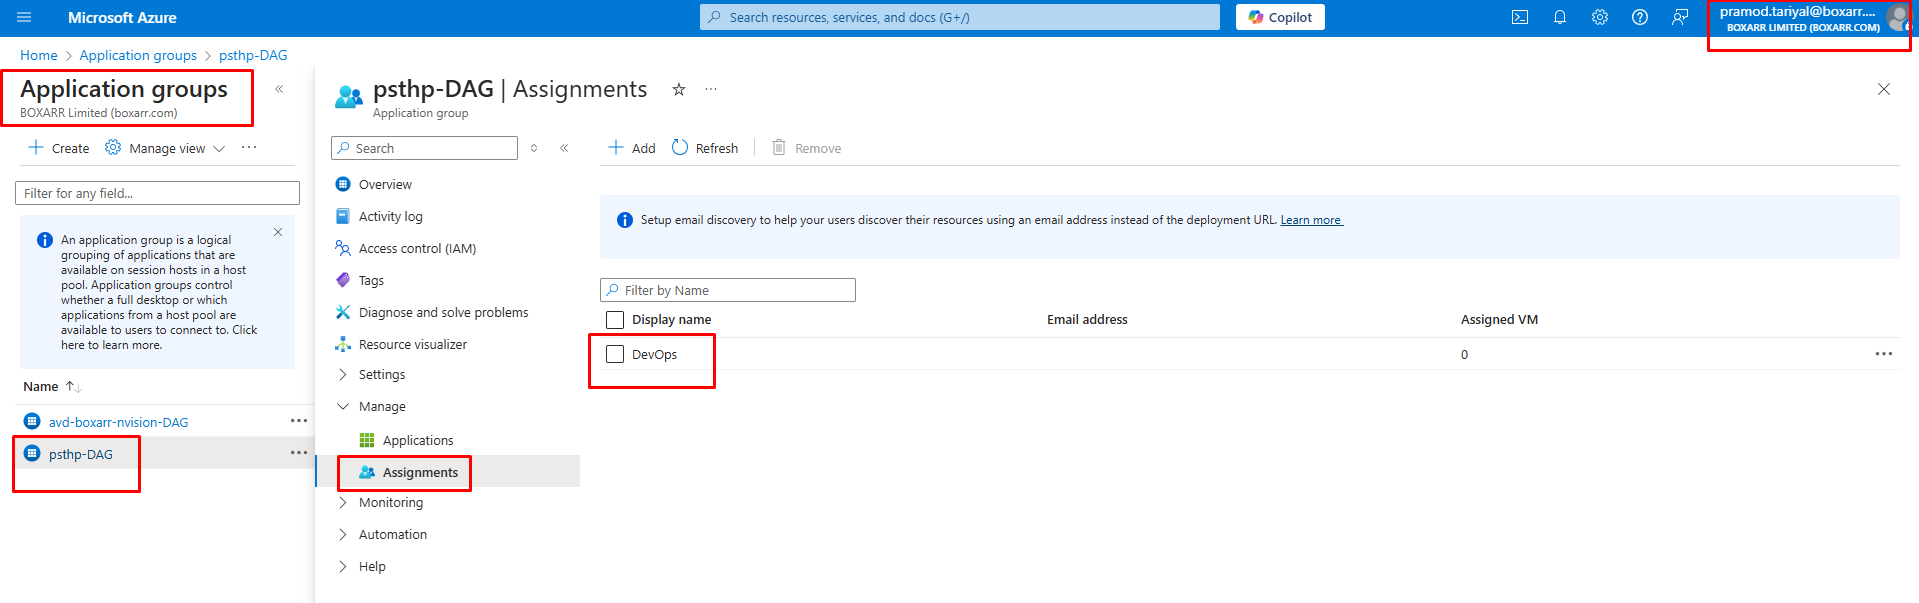Favorite psthp-DAG with the star icon

679,89
